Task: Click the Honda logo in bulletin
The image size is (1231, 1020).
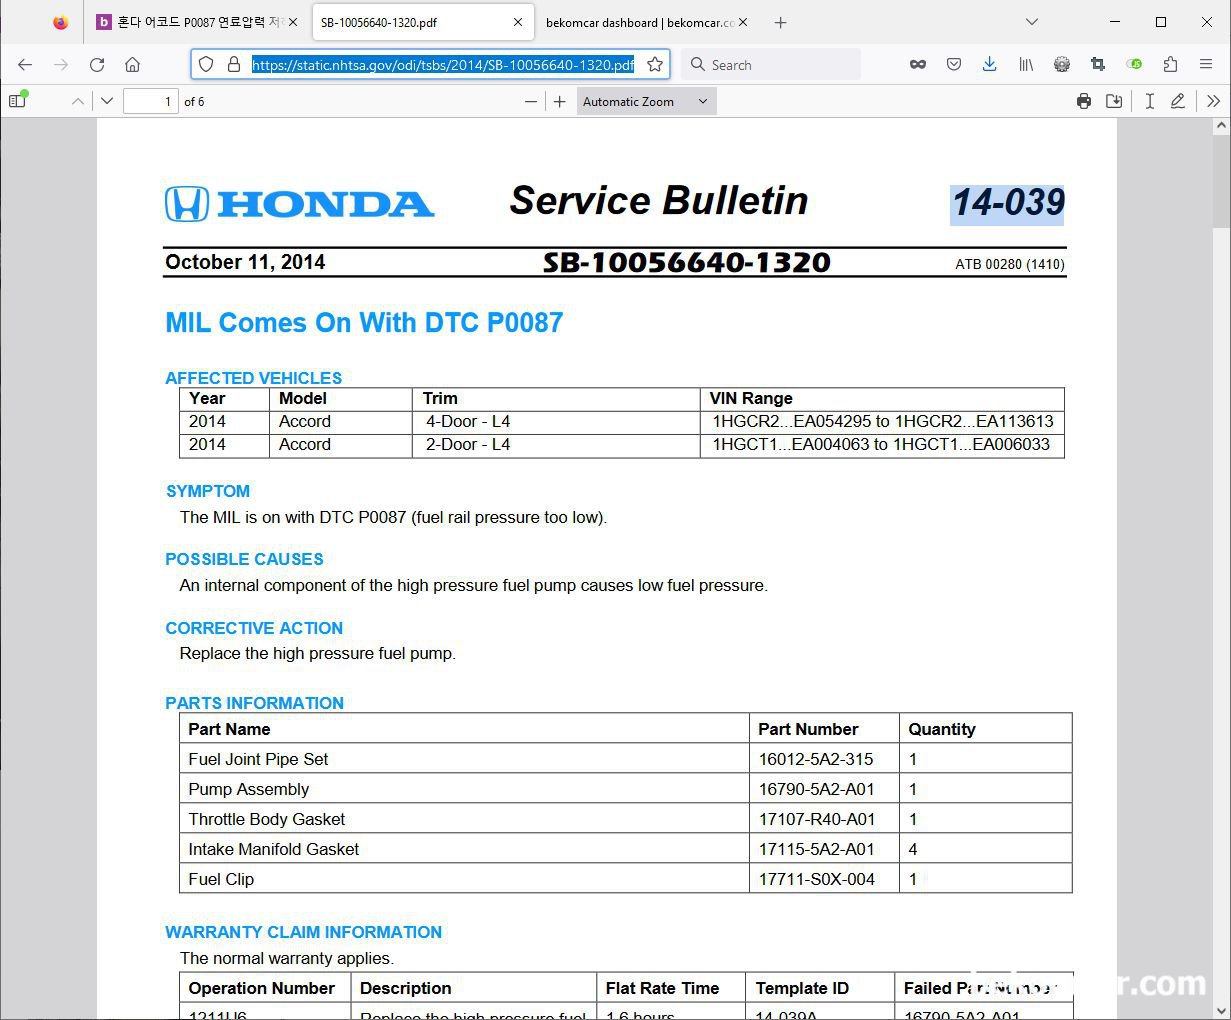Action: 299,204
